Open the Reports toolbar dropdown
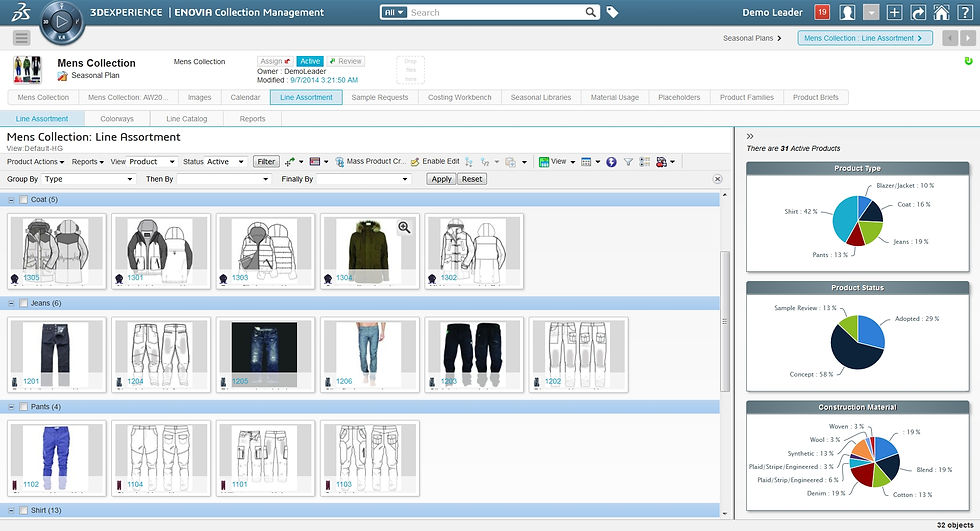980x531 pixels. tap(88, 162)
